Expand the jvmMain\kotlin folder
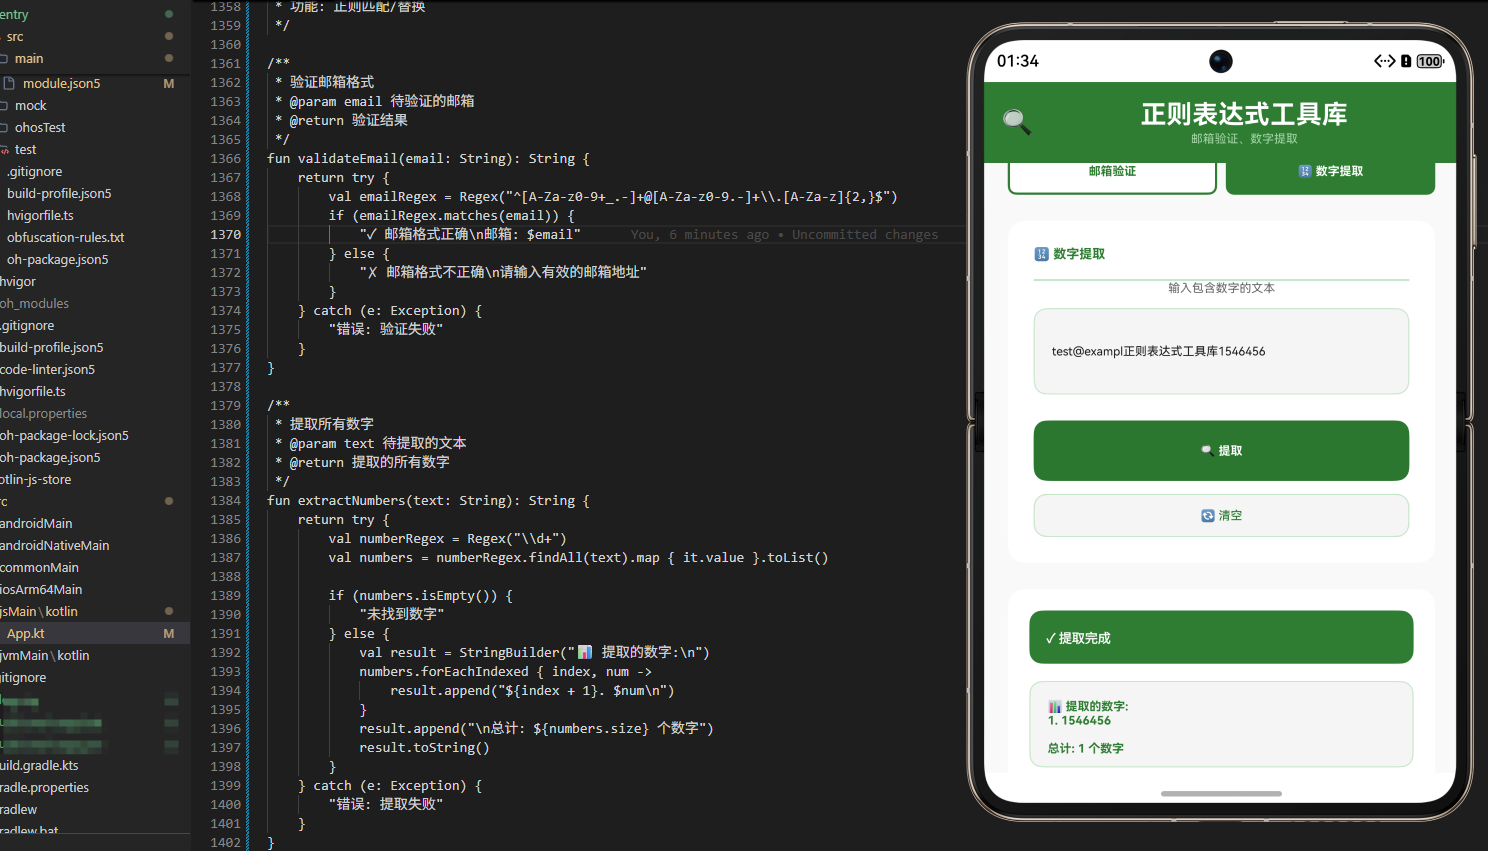1488x851 pixels. [x=45, y=655]
